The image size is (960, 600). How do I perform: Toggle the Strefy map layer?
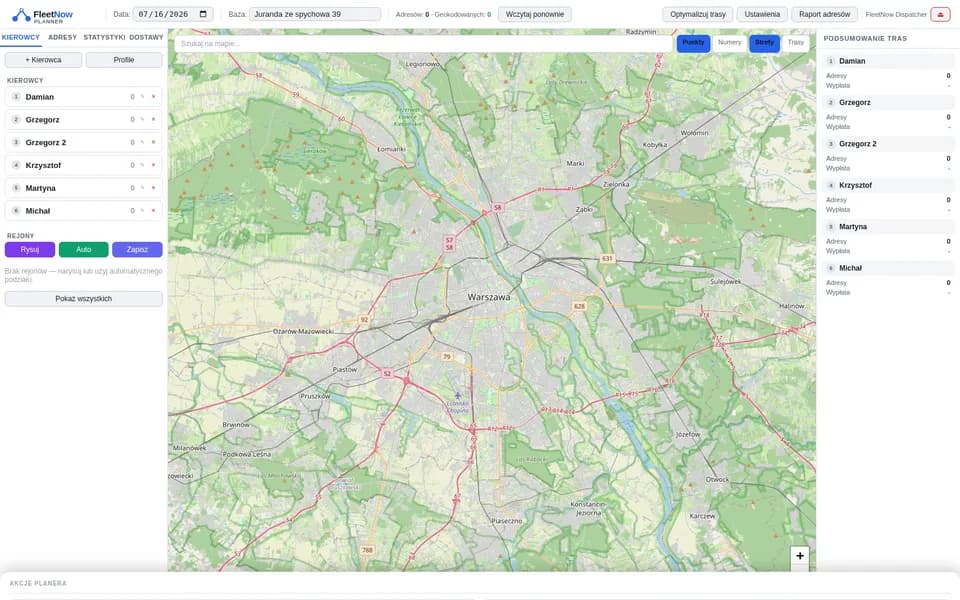764,43
